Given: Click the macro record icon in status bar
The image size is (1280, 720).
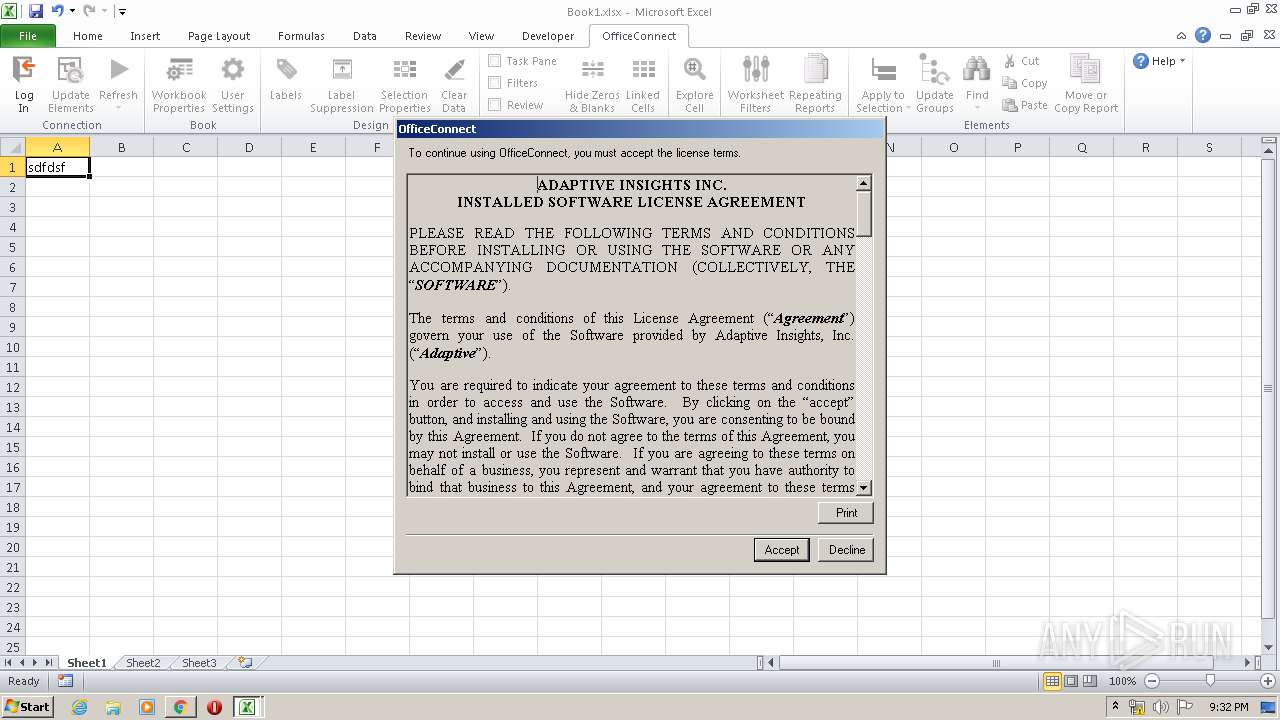Looking at the screenshot, I should [x=65, y=681].
